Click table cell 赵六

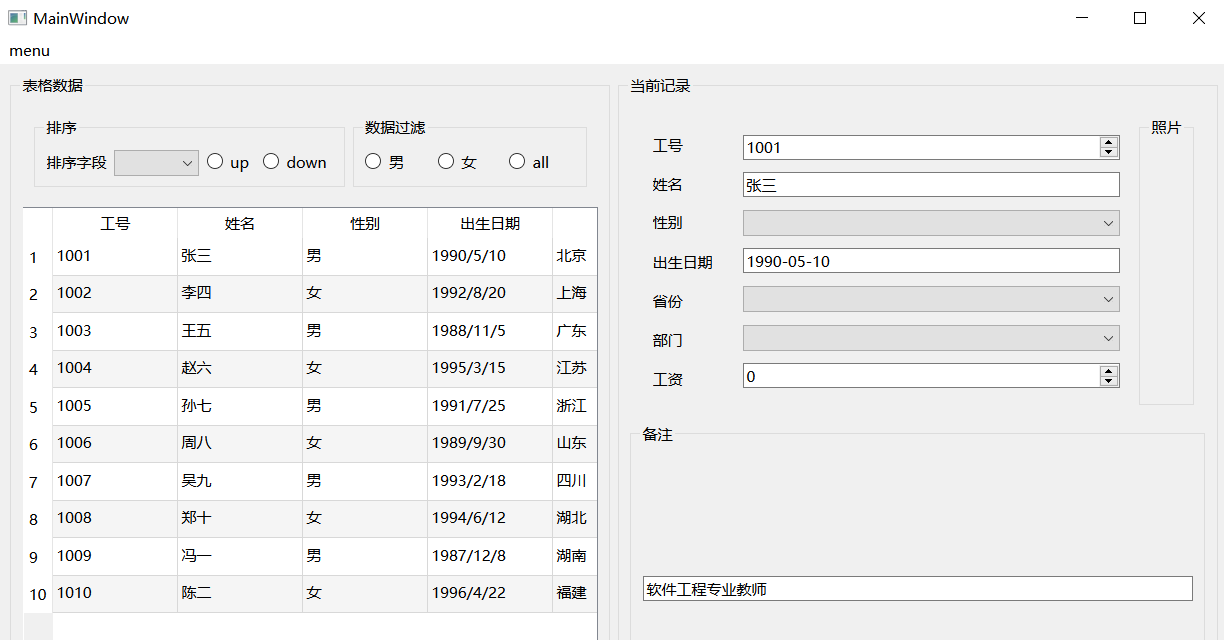coord(240,369)
